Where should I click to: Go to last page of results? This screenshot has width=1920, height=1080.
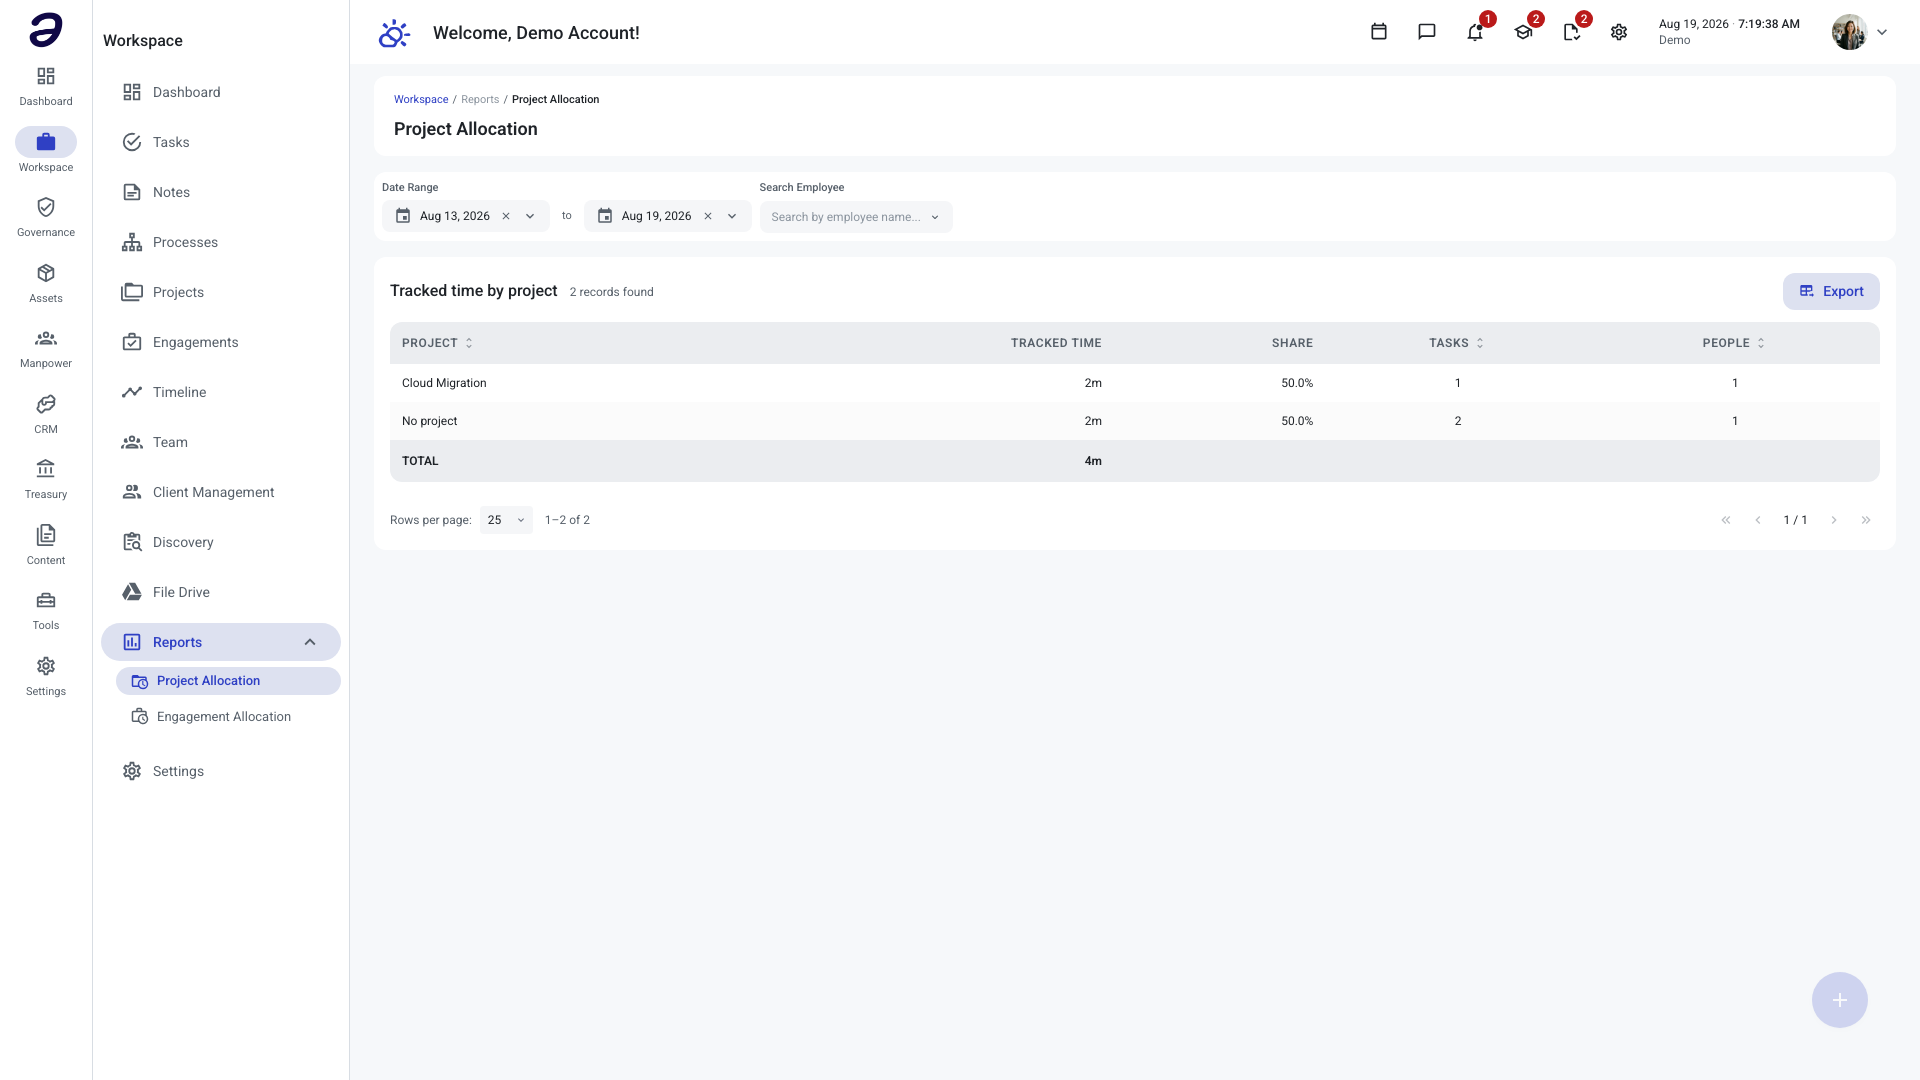click(1866, 520)
